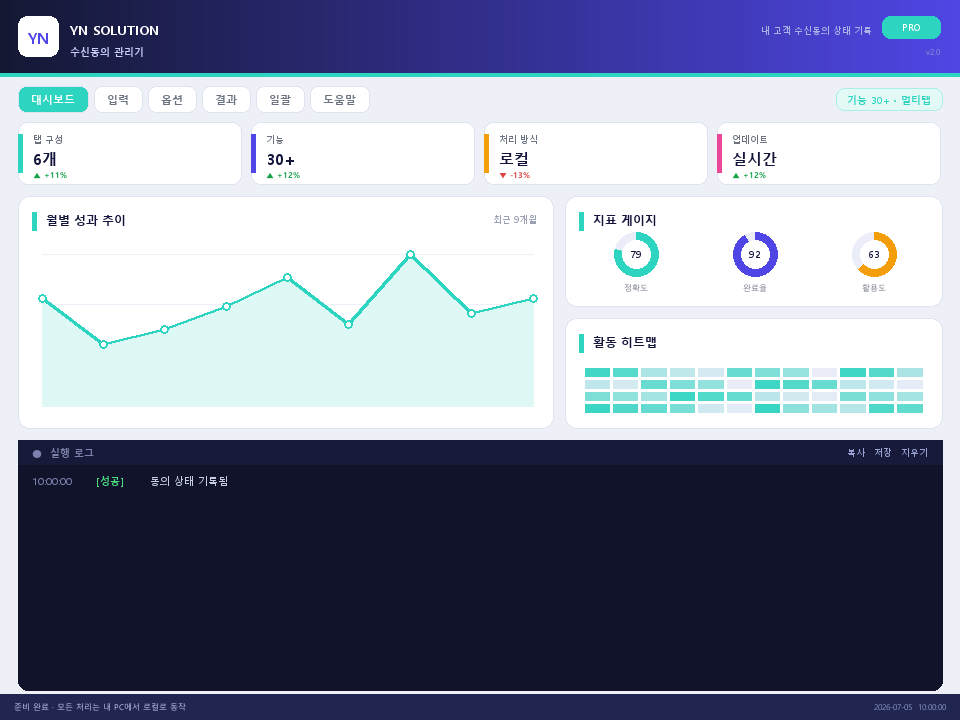Select the 업데이트 실시간 card
This screenshot has height=720, width=960.
click(828, 154)
